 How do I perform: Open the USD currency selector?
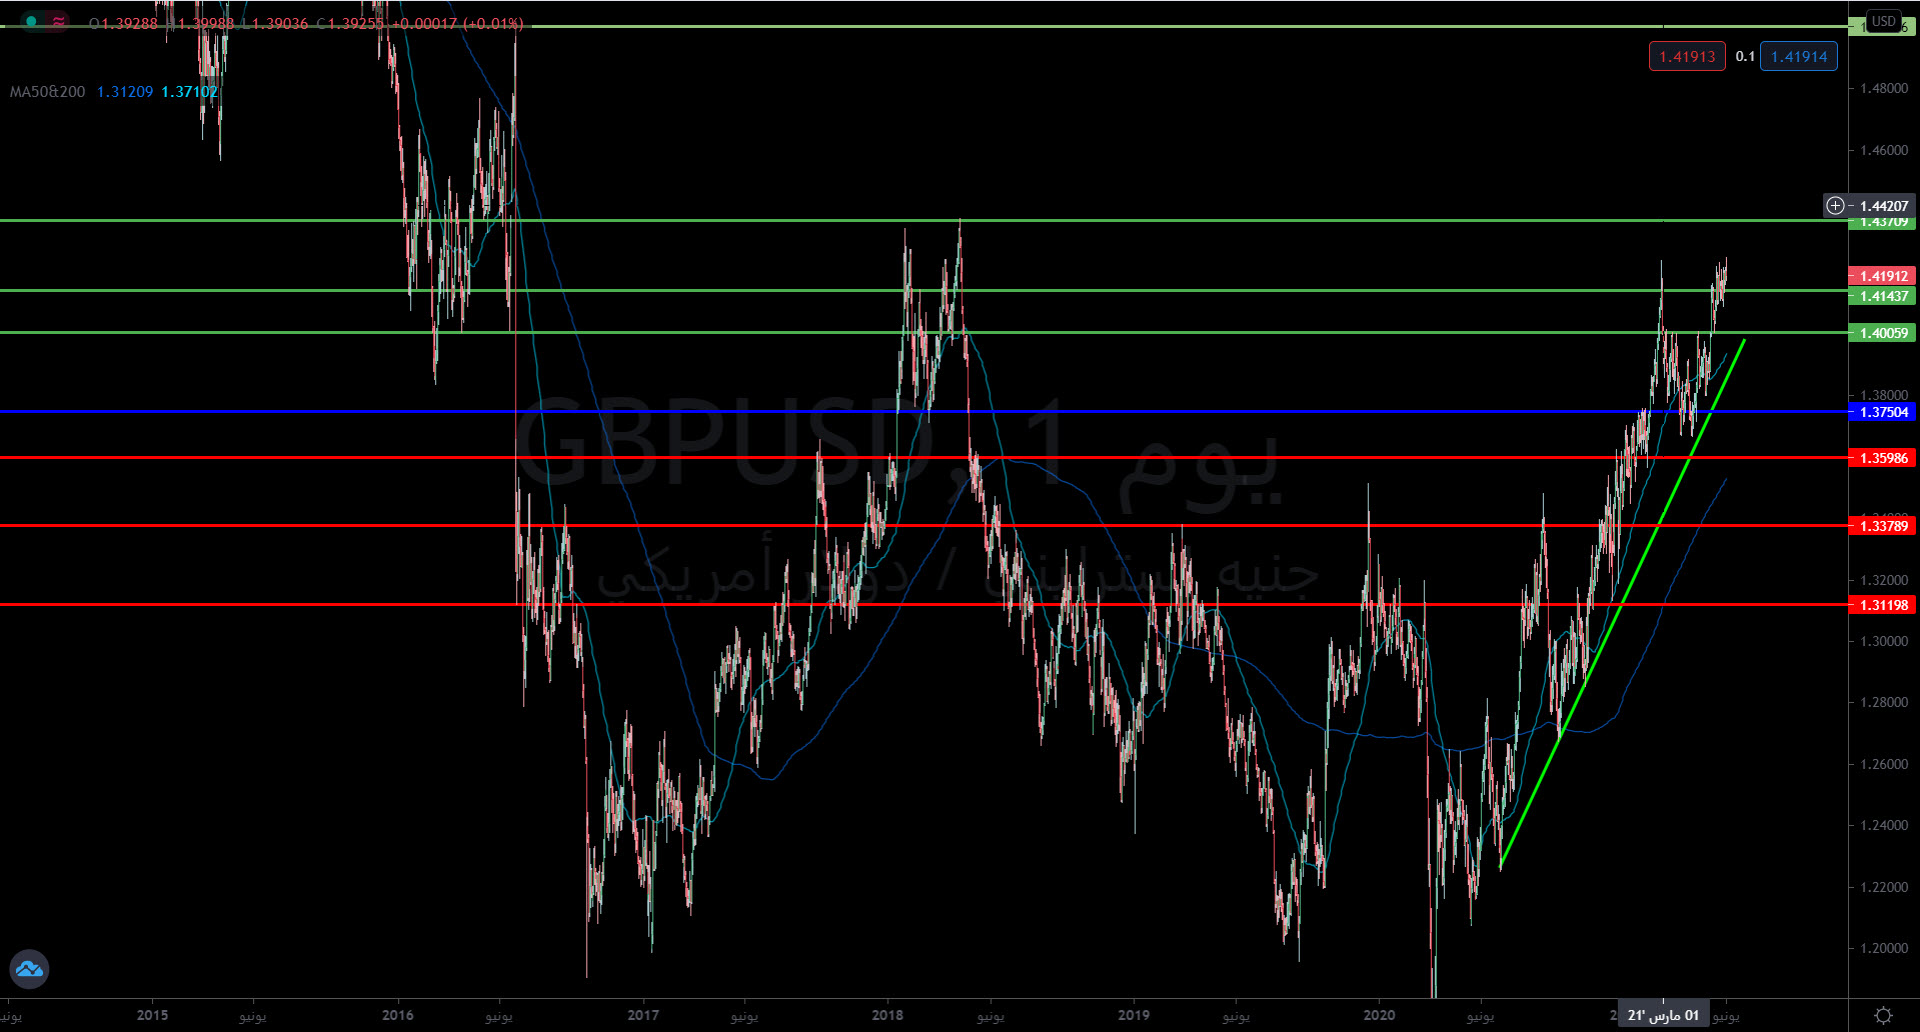click(1884, 21)
